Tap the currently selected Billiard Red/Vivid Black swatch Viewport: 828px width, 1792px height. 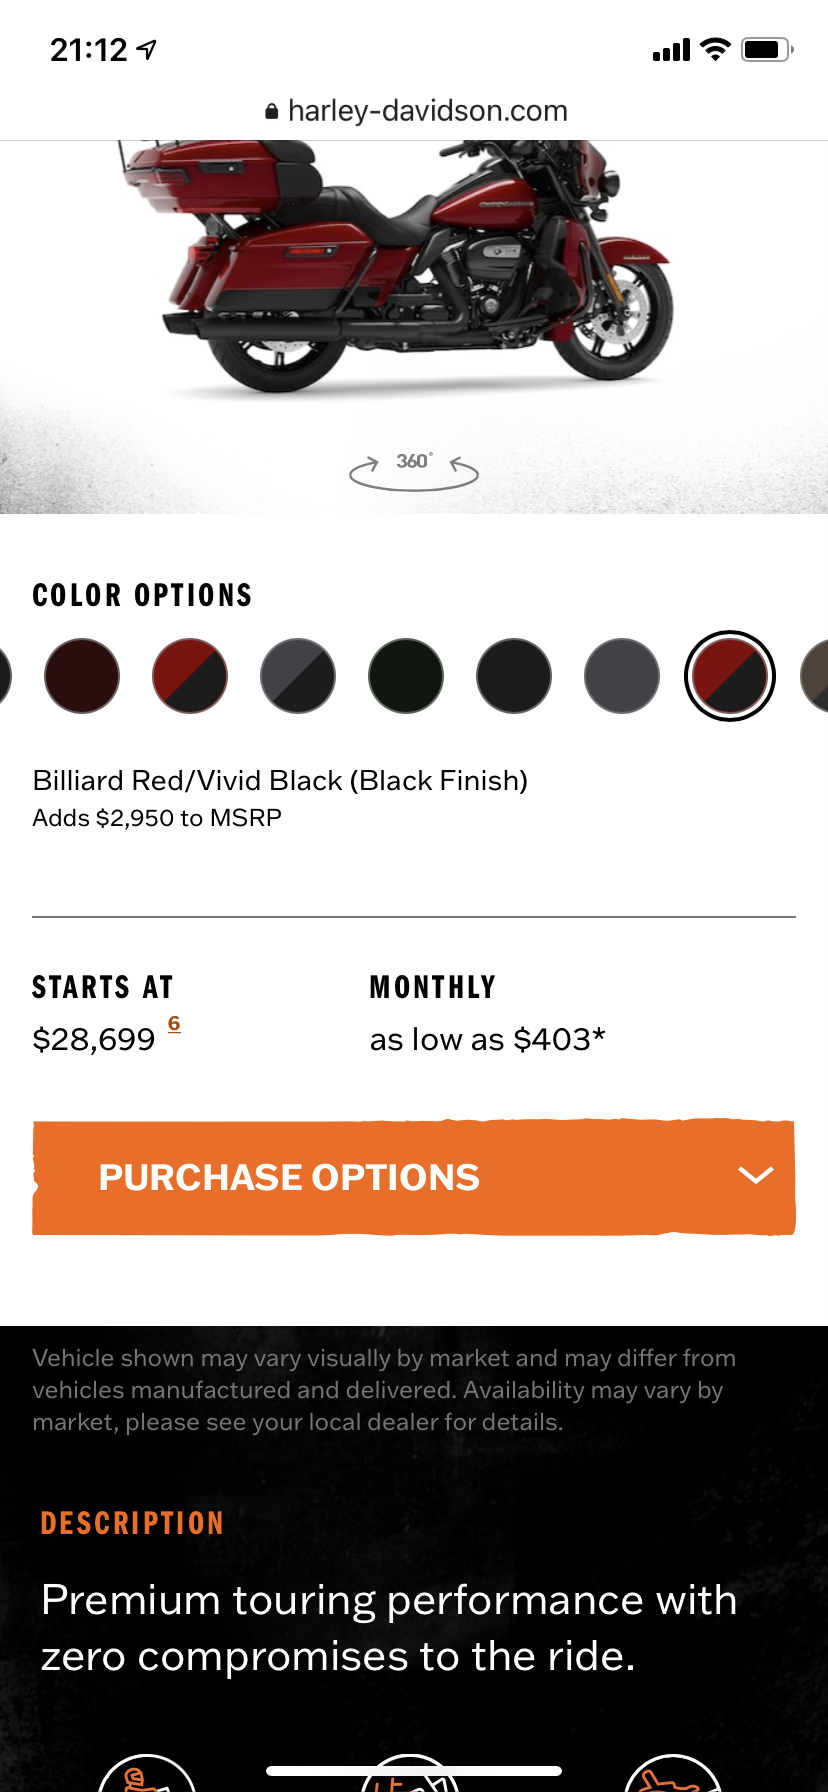[730, 676]
